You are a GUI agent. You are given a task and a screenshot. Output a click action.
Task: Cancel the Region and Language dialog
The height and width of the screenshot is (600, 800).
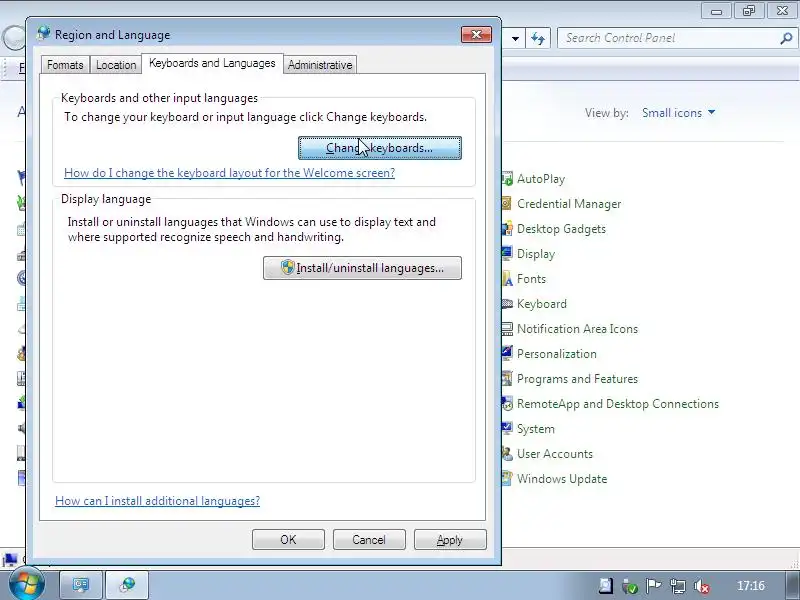369,540
